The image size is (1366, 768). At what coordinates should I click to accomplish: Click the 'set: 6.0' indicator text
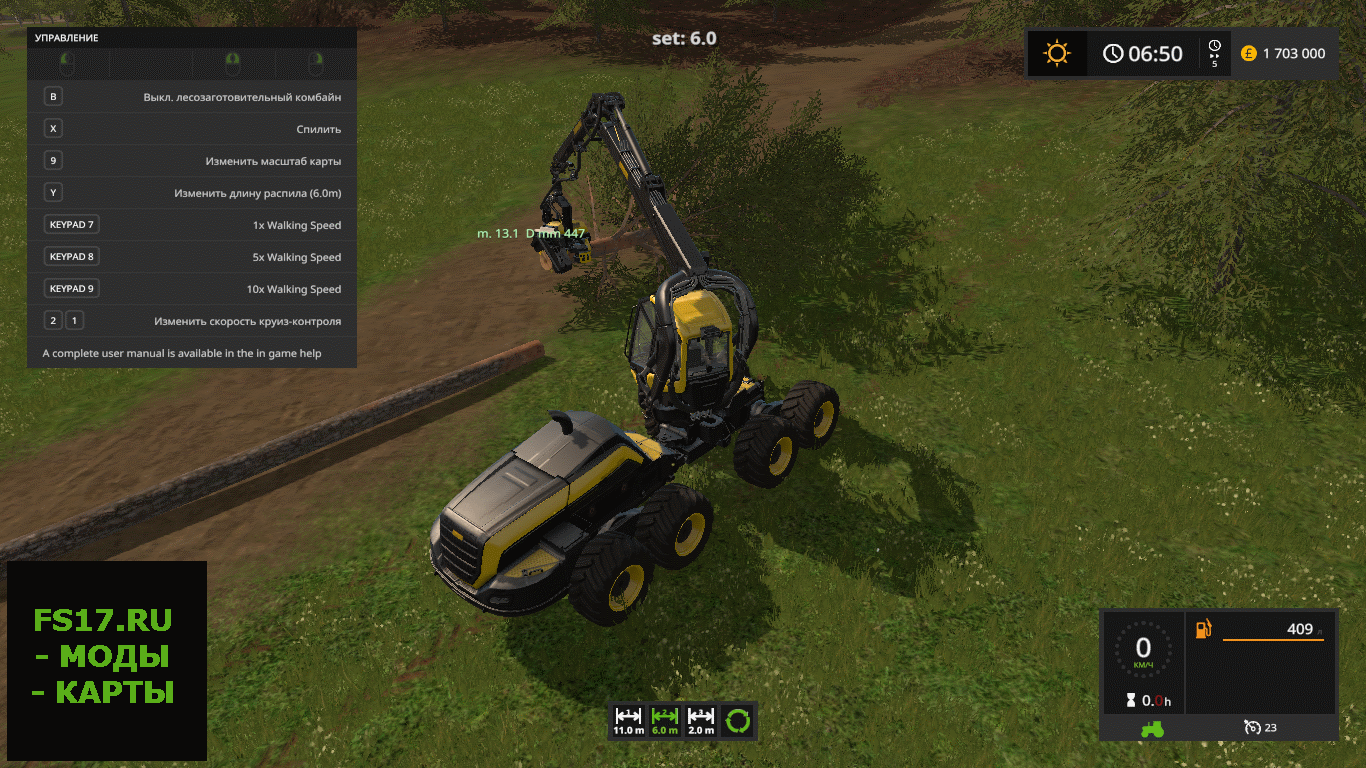684,38
